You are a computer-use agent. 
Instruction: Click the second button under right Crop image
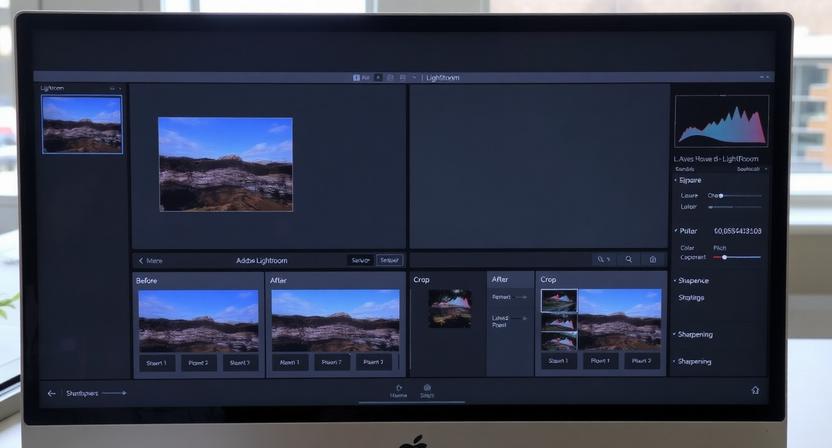click(600, 361)
